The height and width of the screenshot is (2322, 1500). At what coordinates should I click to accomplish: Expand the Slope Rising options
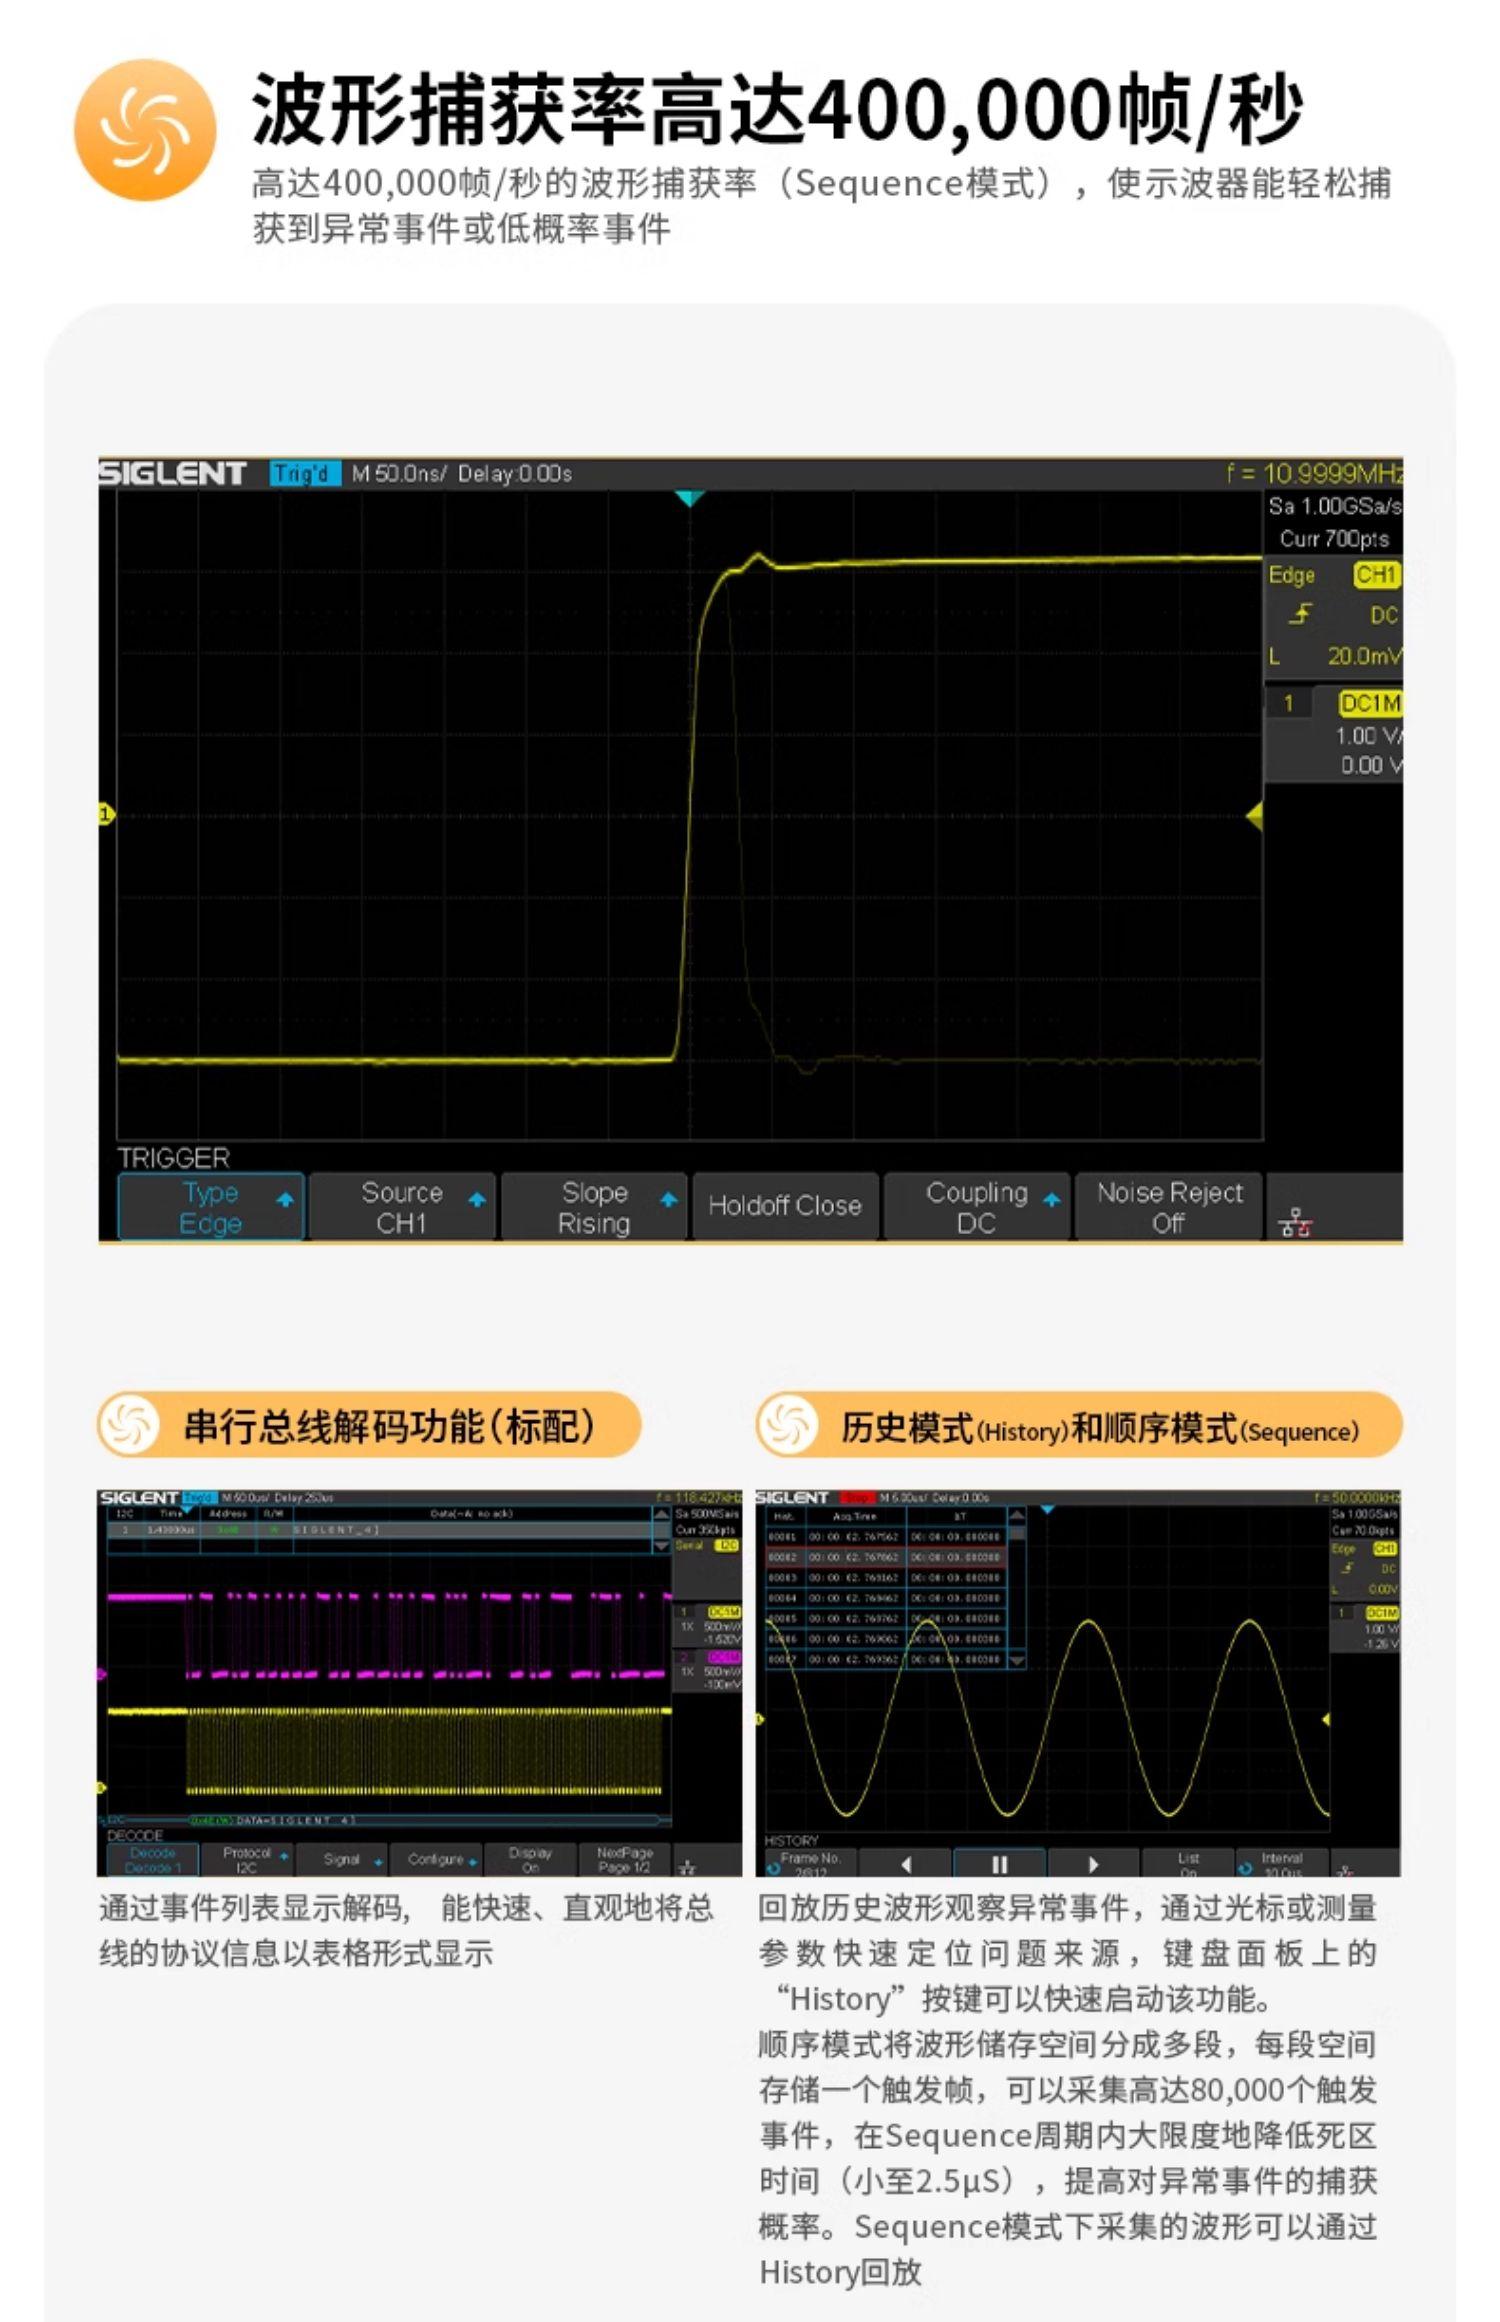[594, 1207]
